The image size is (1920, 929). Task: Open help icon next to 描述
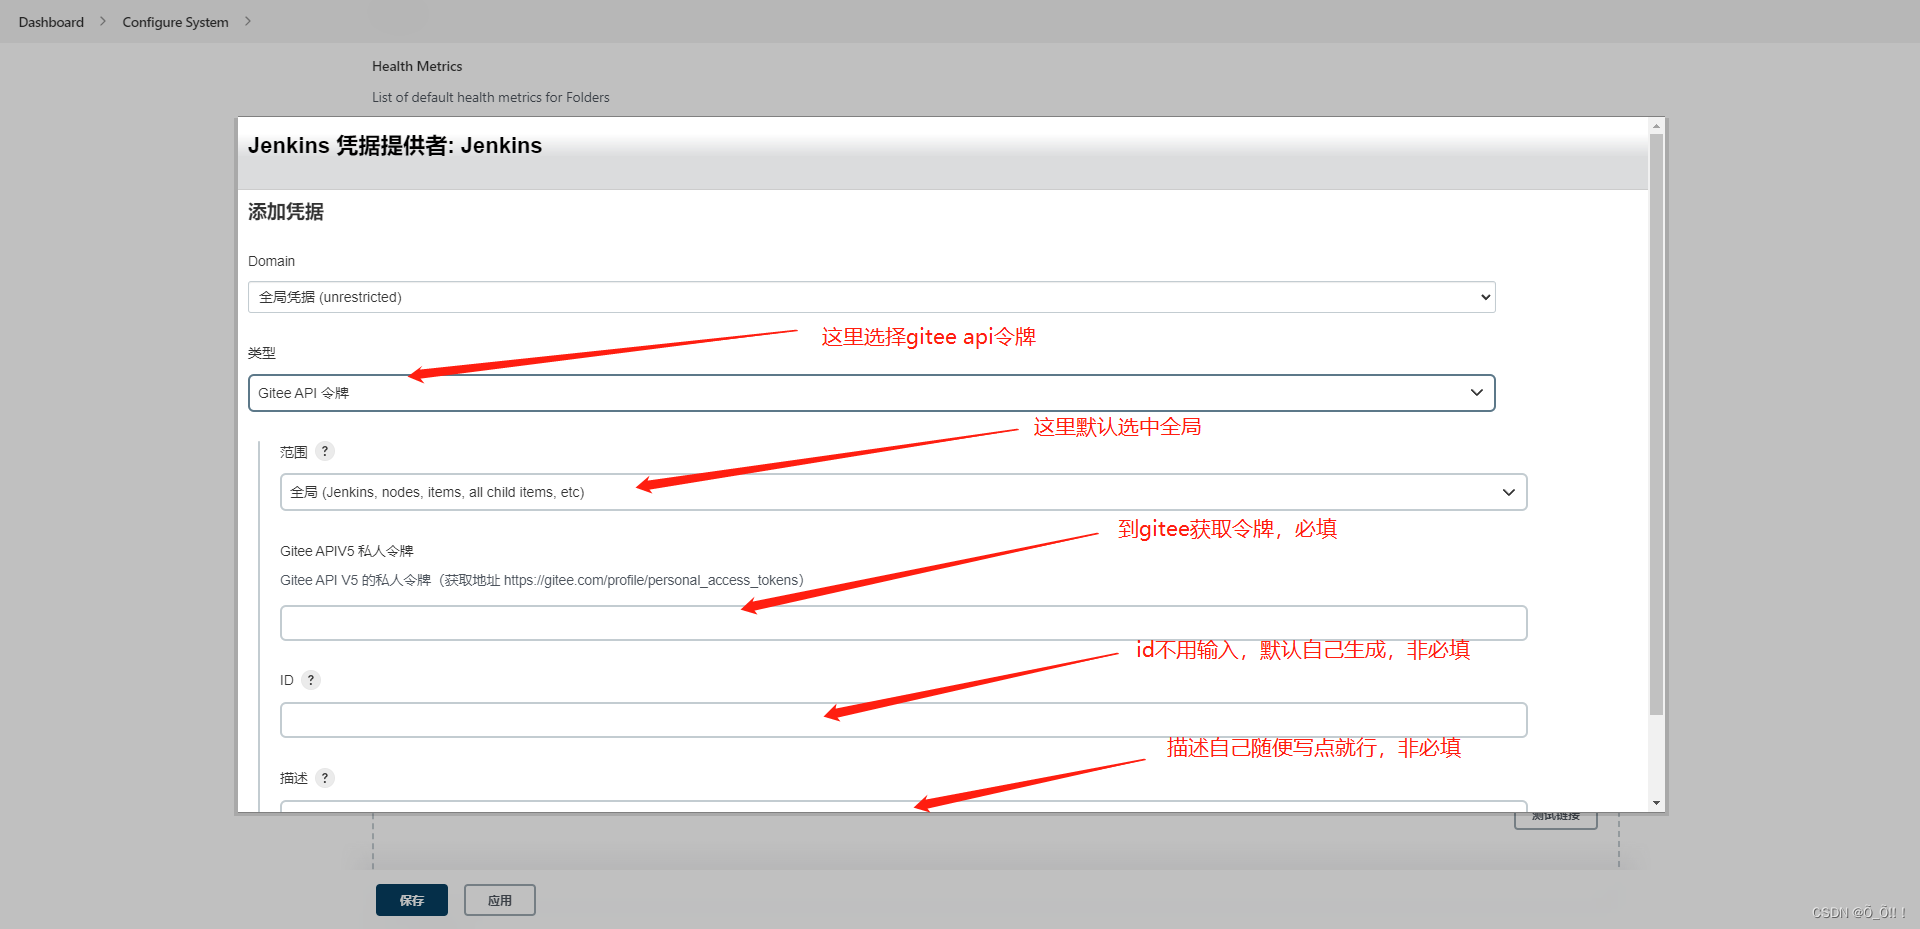pos(325,778)
